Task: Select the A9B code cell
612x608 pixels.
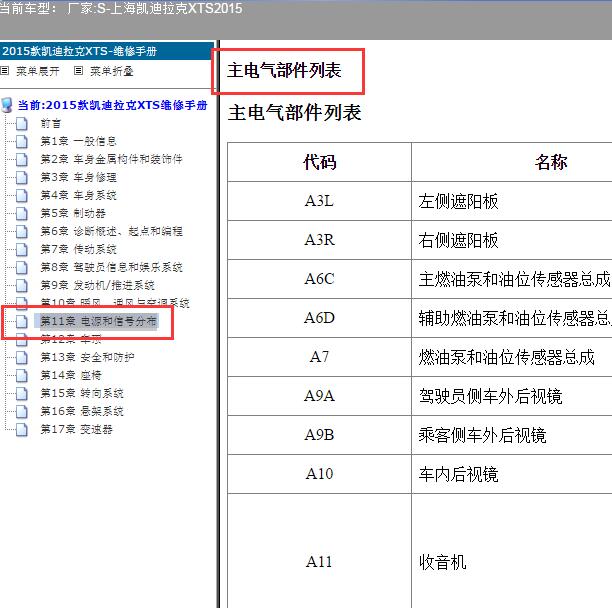Action: [x=319, y=435]
